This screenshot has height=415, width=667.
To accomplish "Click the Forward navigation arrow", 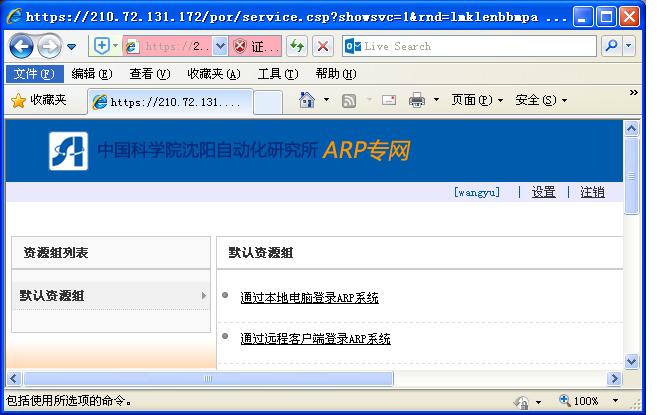I will [x=48, y=46].
